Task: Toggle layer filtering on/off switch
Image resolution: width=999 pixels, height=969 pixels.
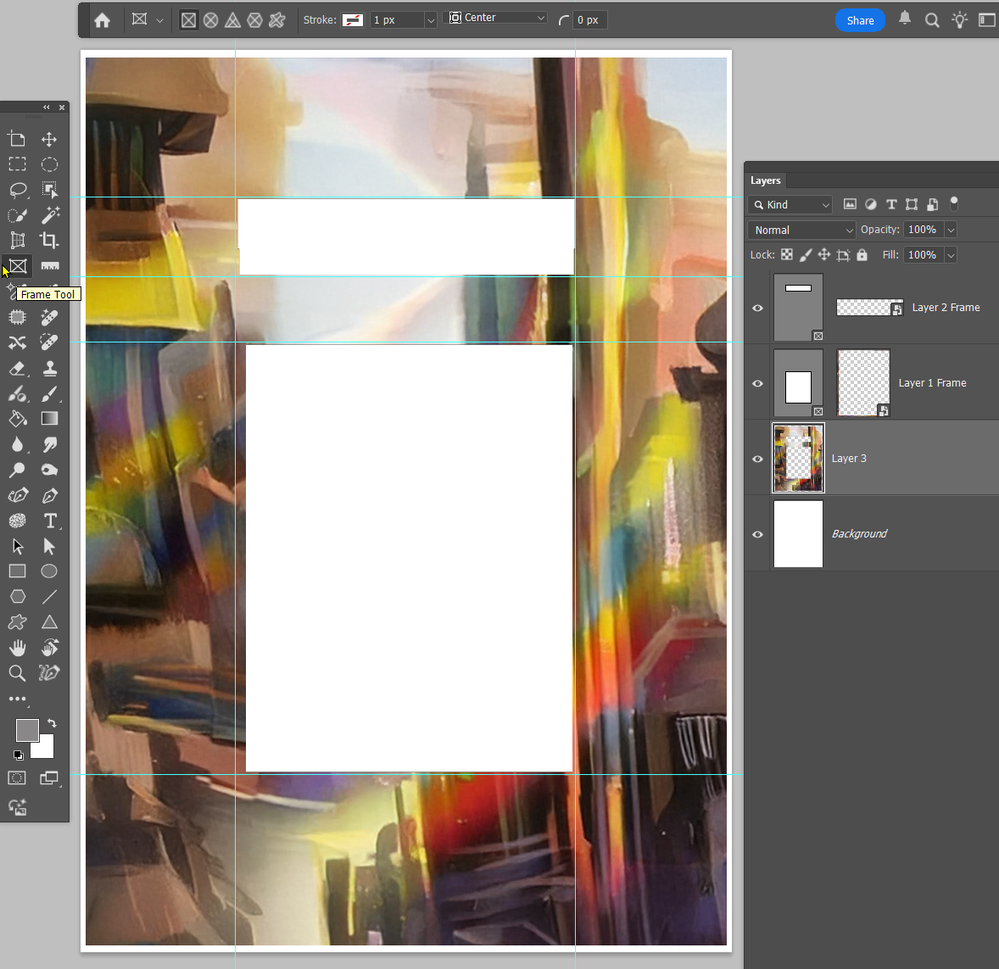Action: [954, 203]
